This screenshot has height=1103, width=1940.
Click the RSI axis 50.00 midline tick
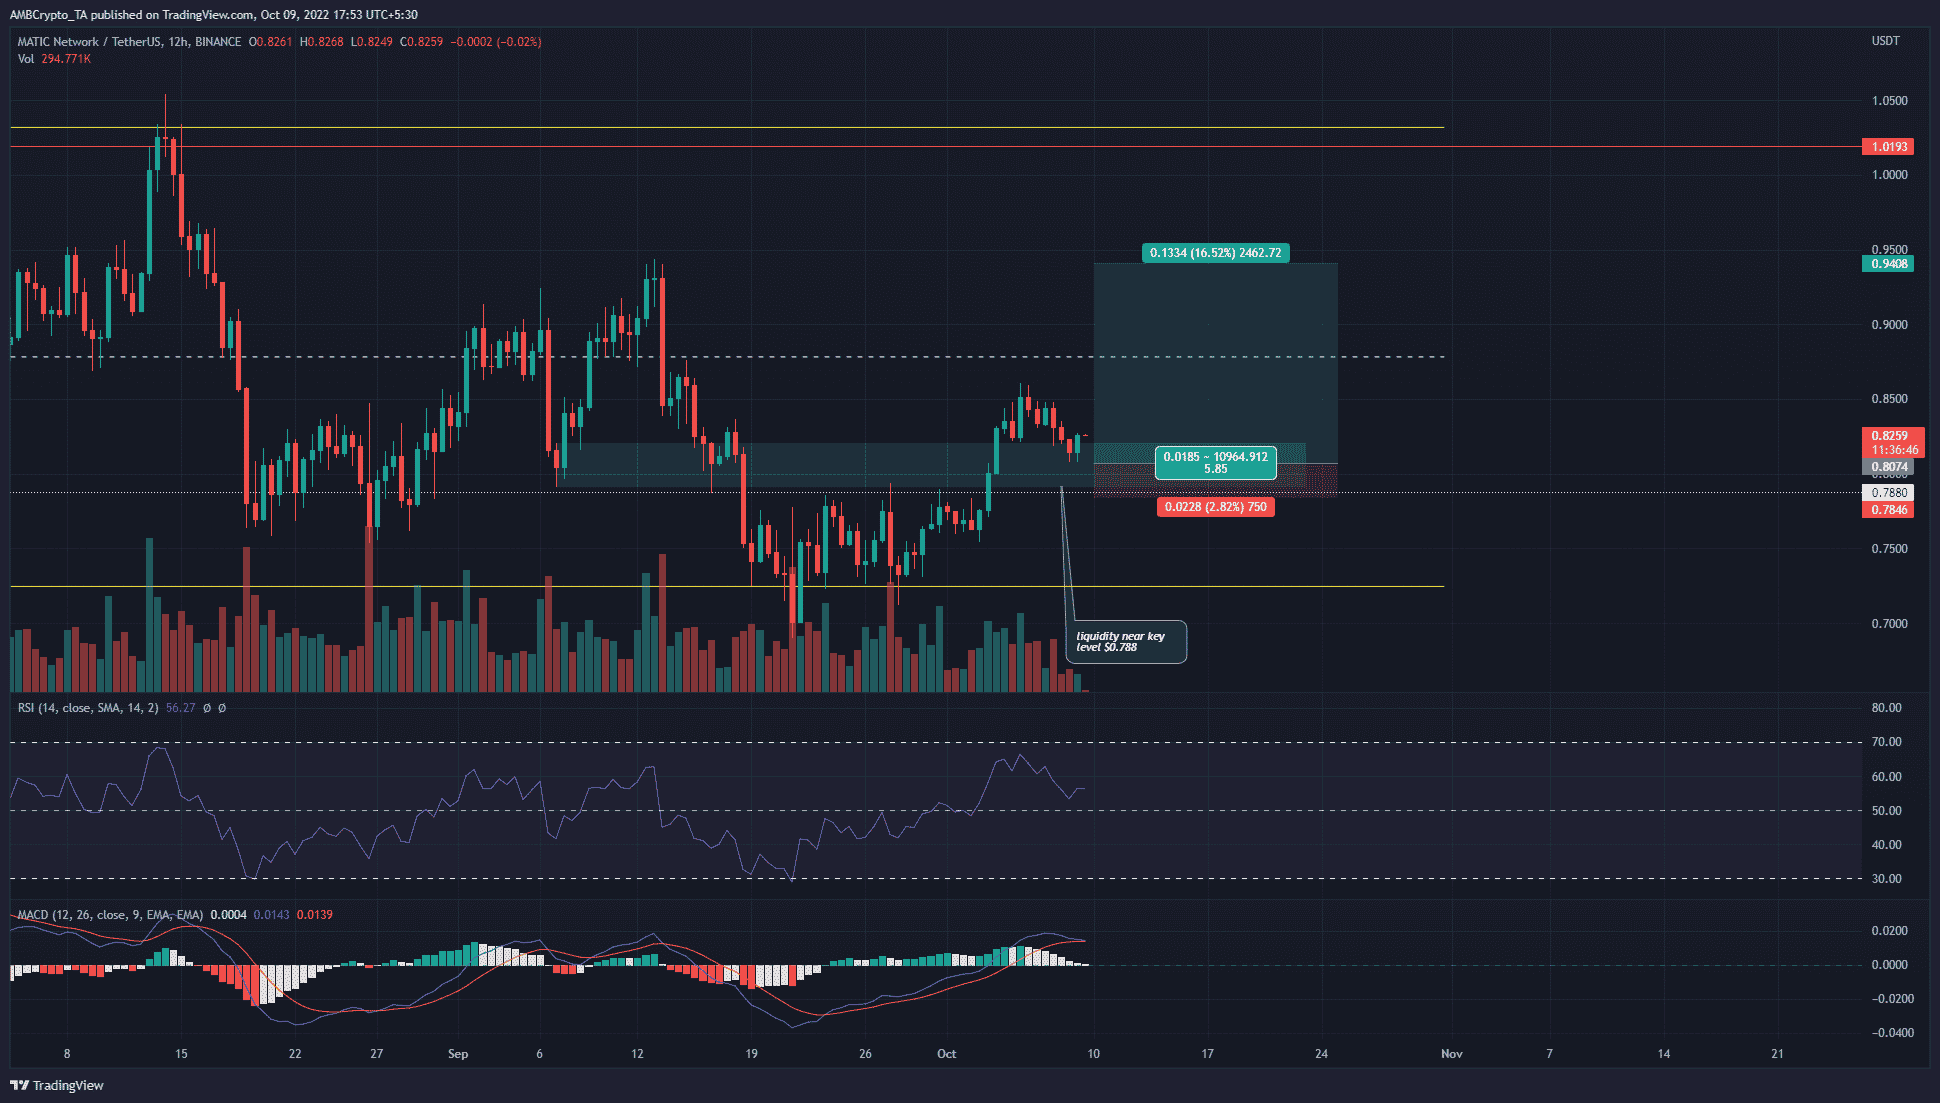tap(1886, 811)
